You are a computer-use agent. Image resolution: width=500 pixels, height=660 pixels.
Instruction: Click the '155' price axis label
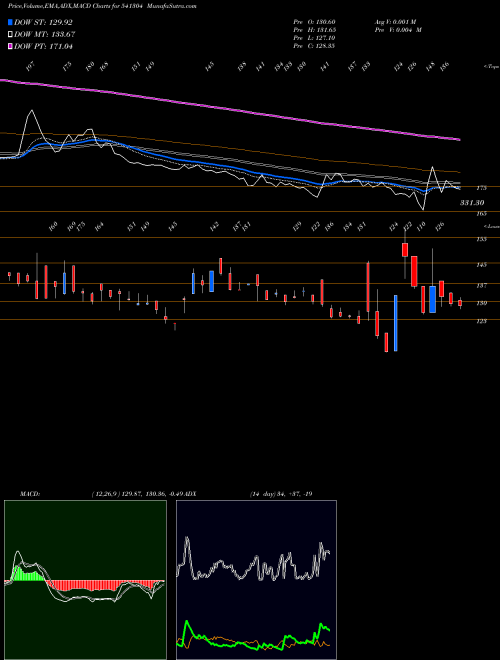coord(482,239)
